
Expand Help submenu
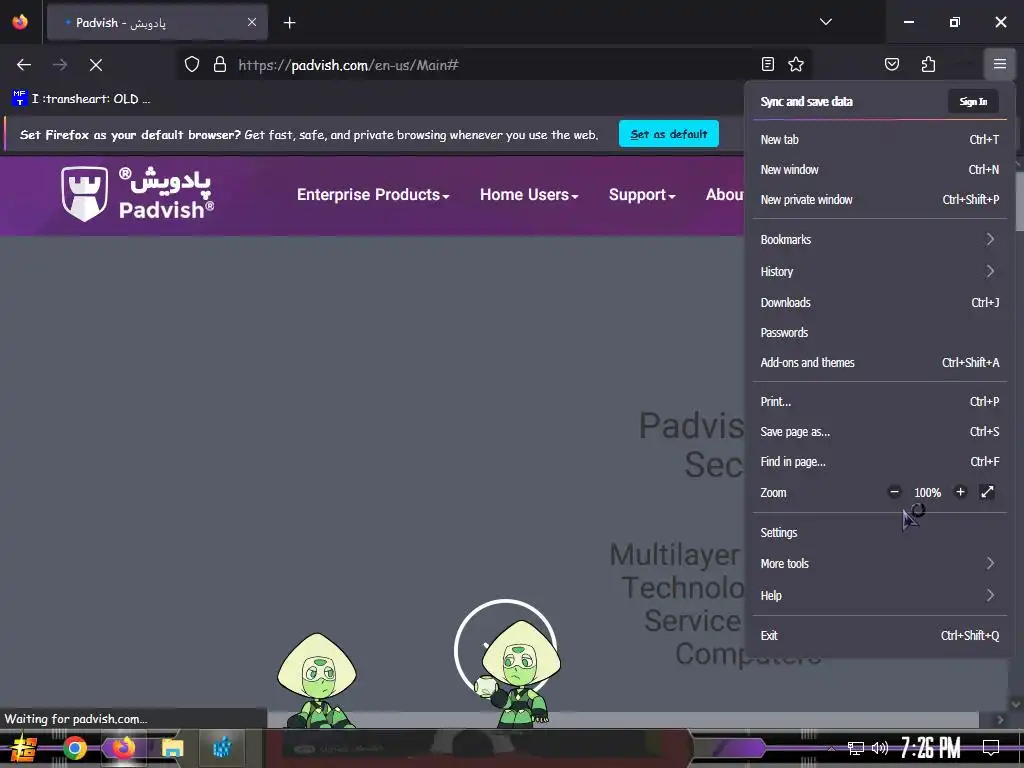coord(879,595)
